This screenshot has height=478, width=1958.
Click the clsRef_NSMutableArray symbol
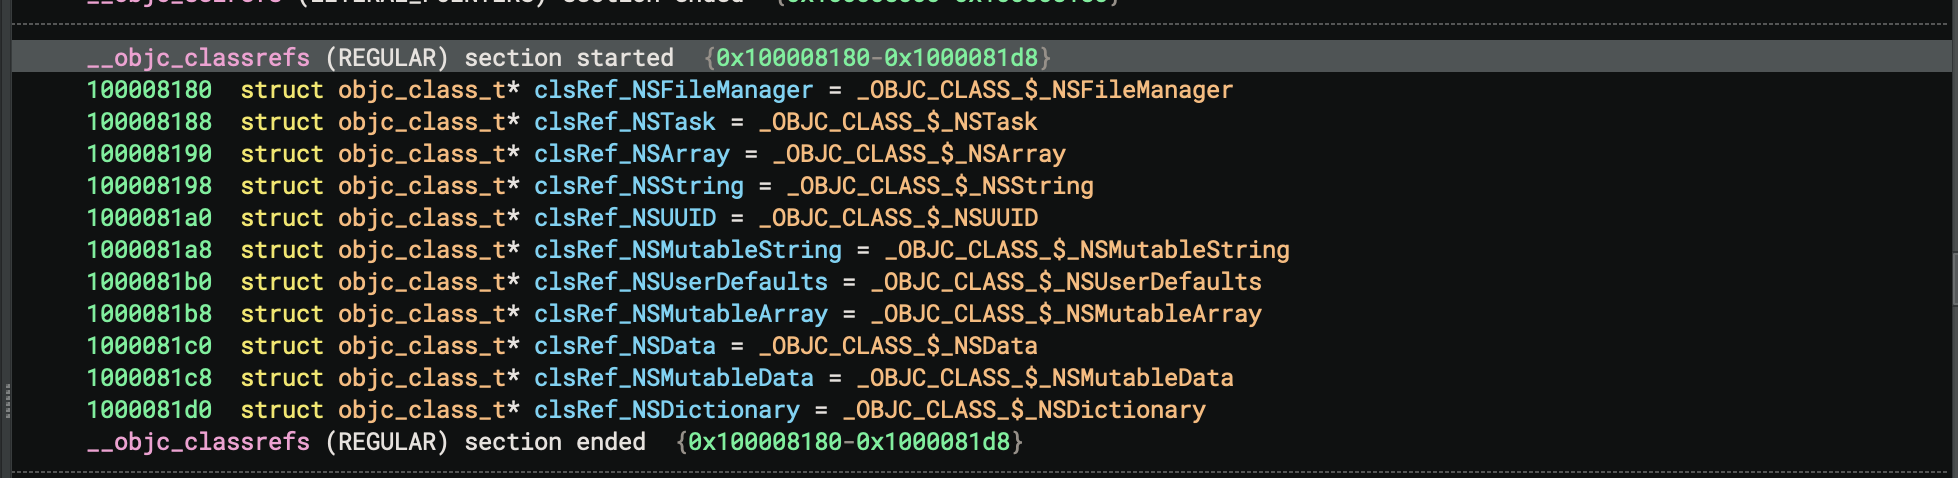pyautogui.click(x=681, y=314)
